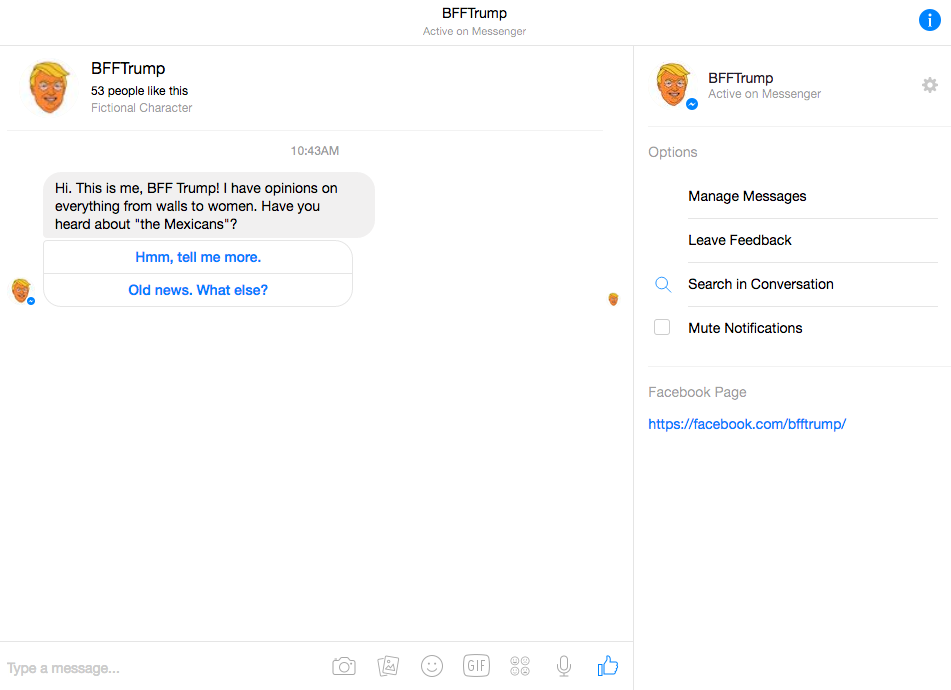The height and width of the screenshot is (690, 951).
Task: Send a thumbs-up like
Action: 608,666
